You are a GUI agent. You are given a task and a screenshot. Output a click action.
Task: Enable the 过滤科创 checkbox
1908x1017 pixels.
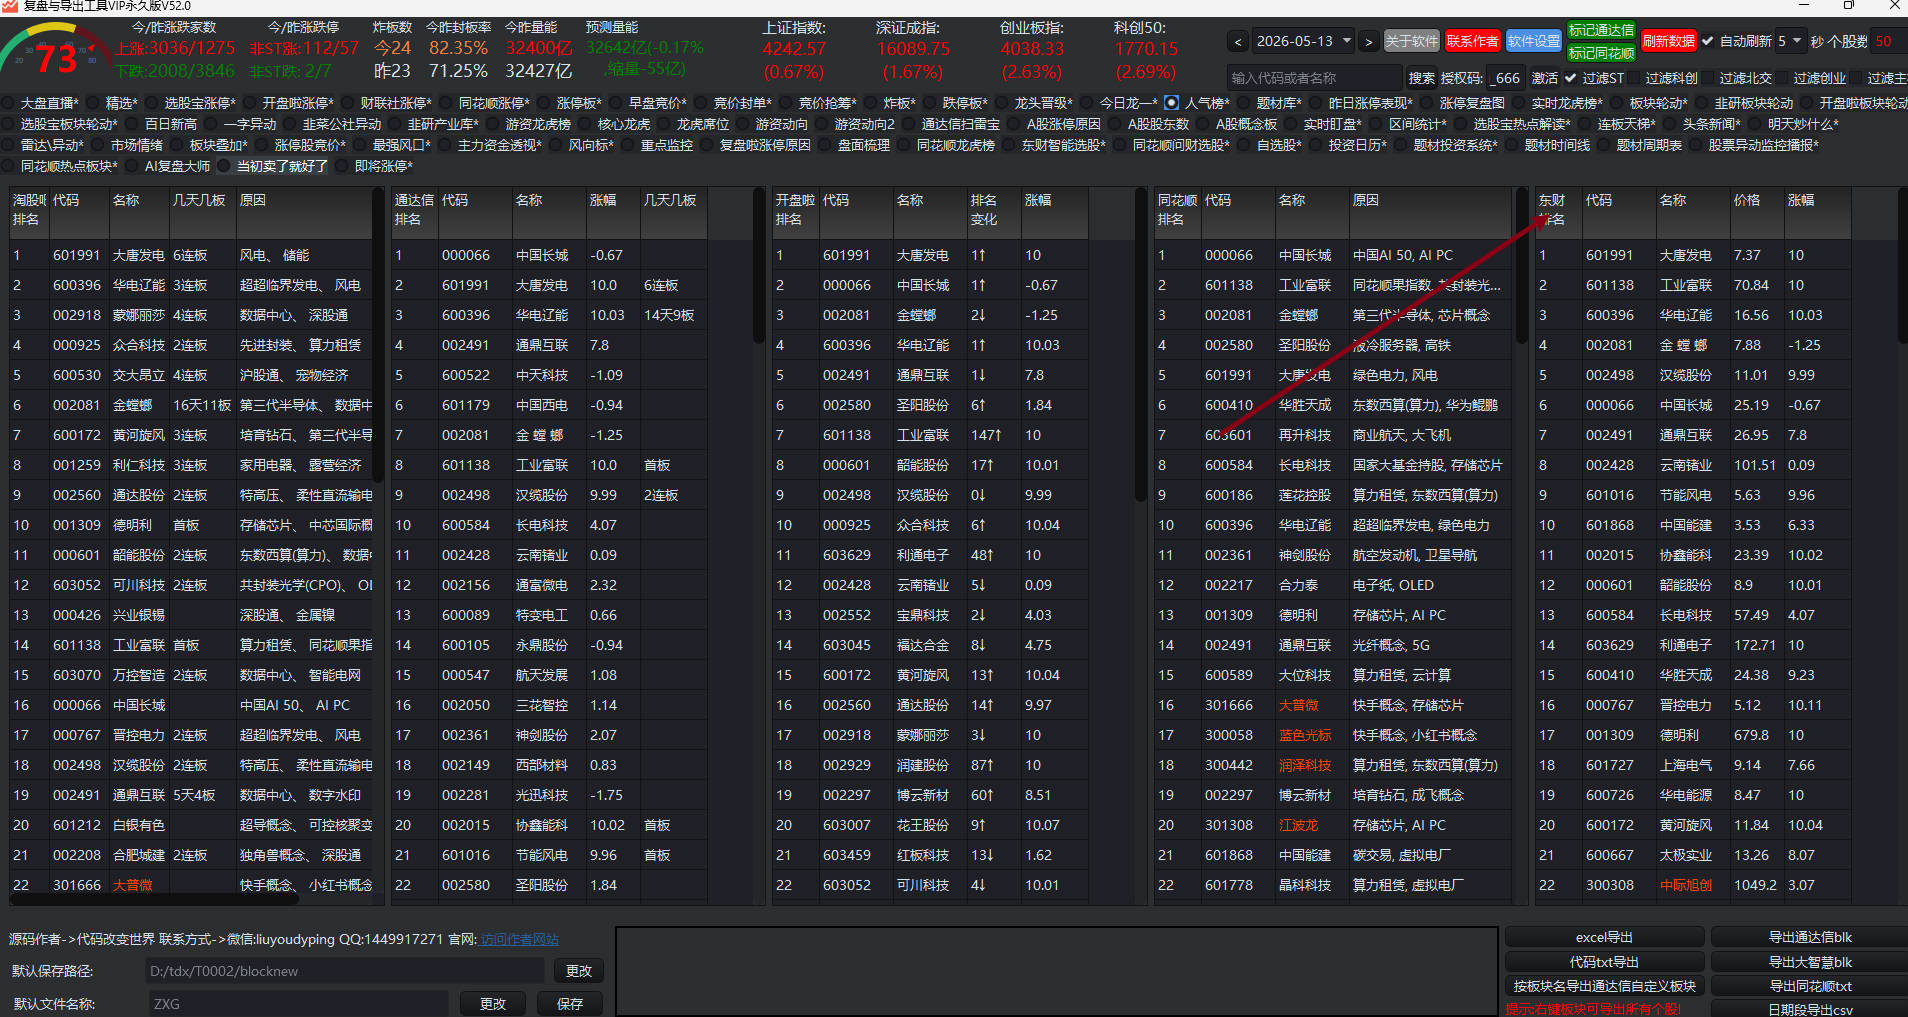coord(1634,78)
